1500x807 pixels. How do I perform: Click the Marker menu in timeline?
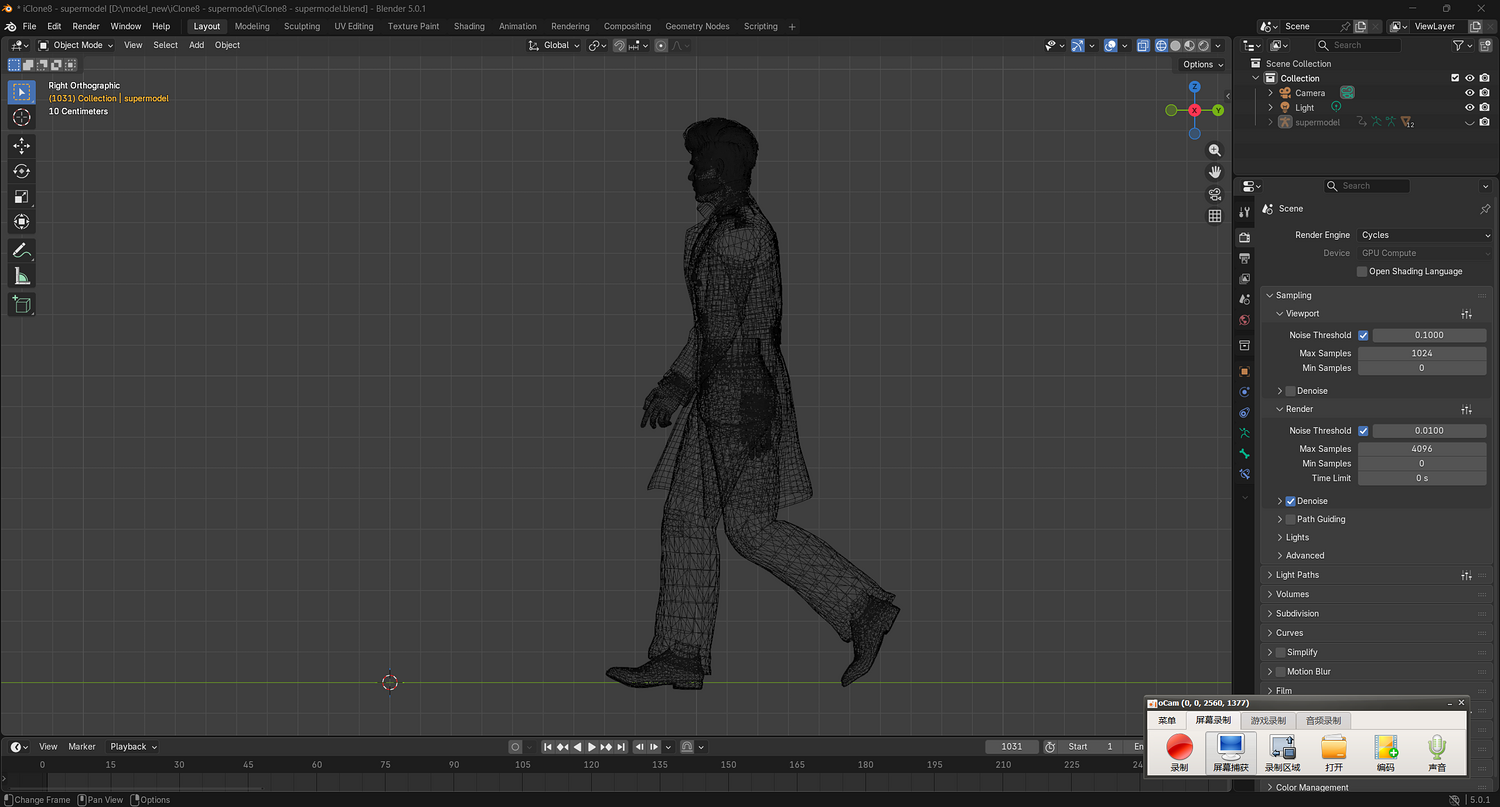[82, 747]
